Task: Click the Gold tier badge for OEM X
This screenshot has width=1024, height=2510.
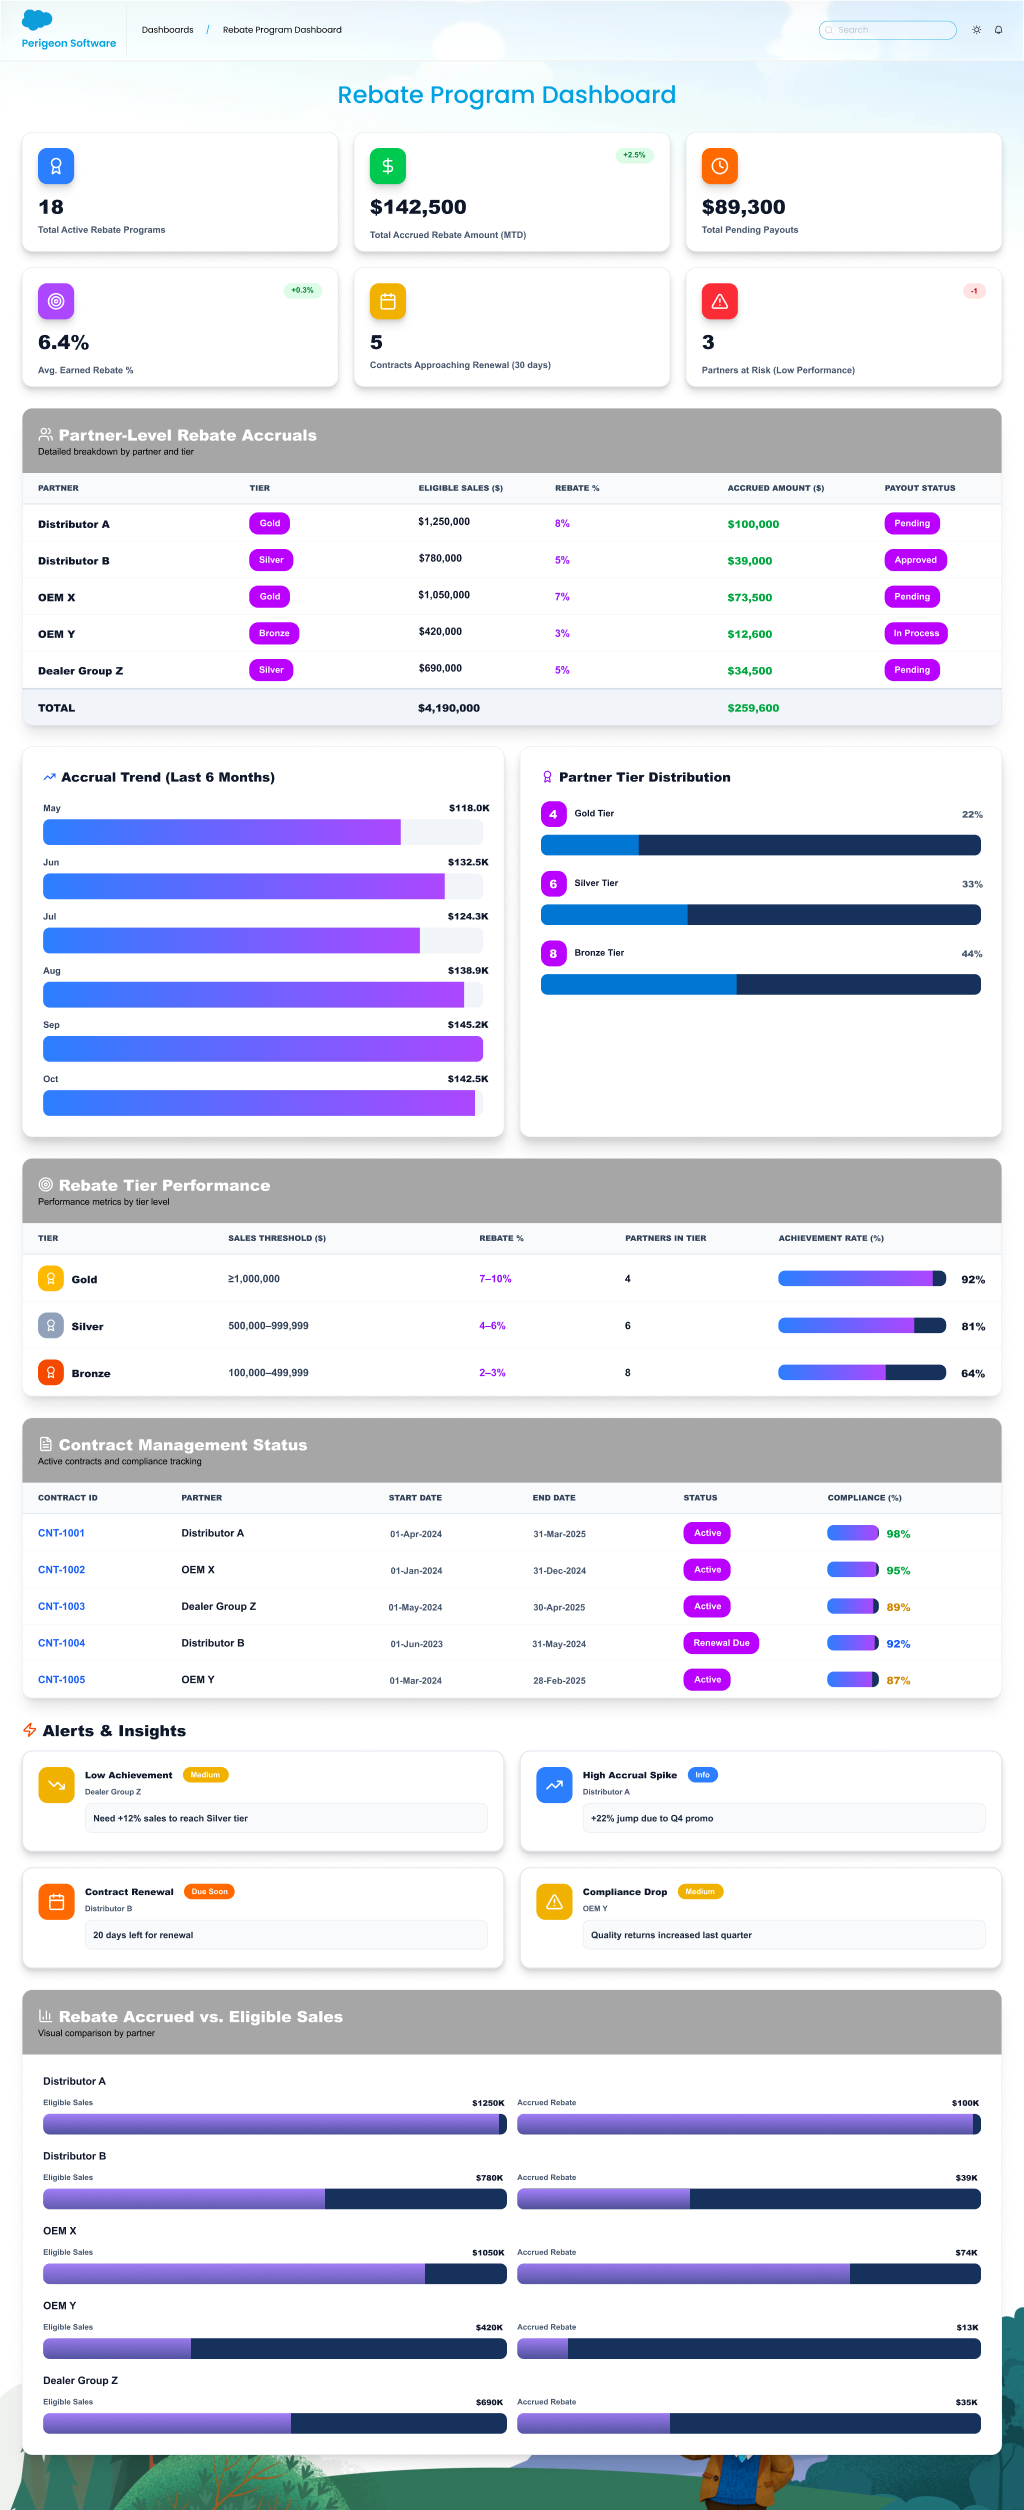Action: click(x=270, y=597)
